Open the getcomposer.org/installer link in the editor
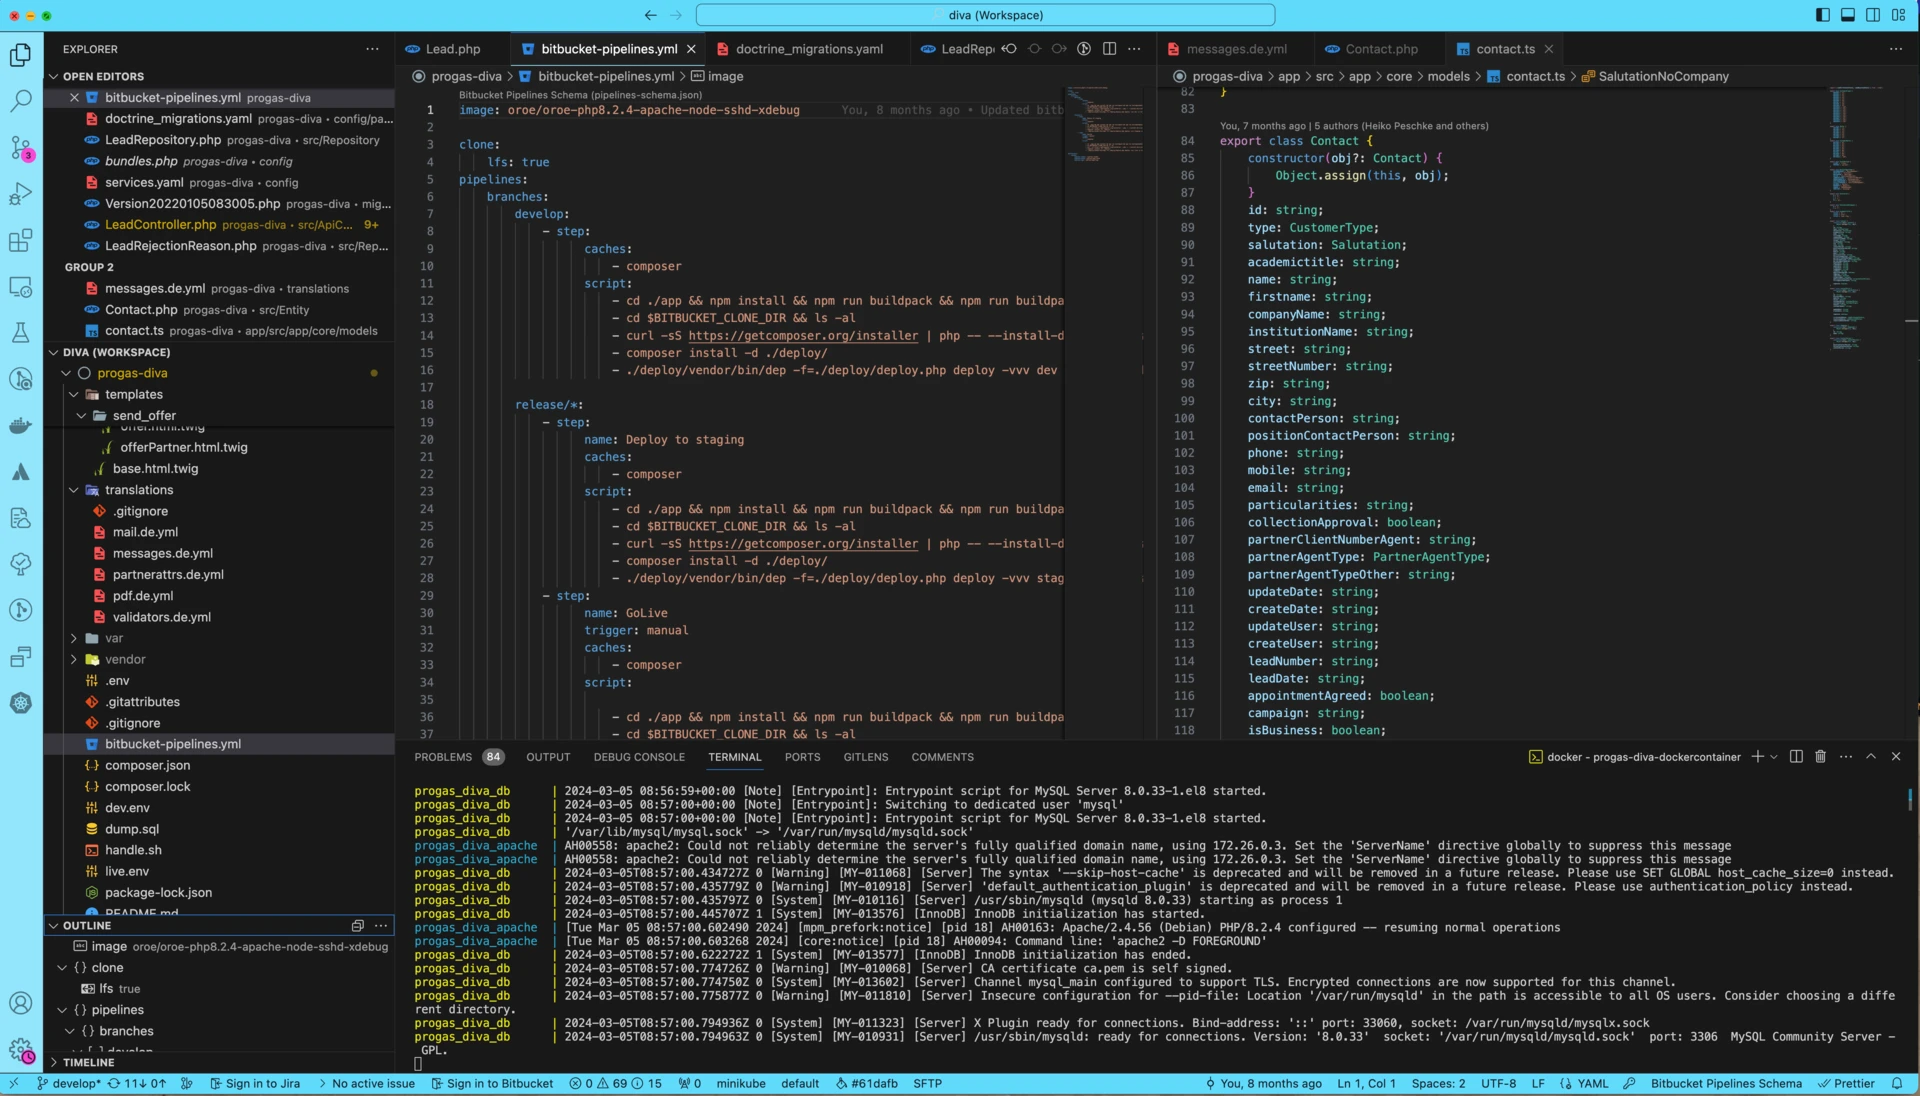Viewport: 1920px width, 1096px height. (803, 335)
